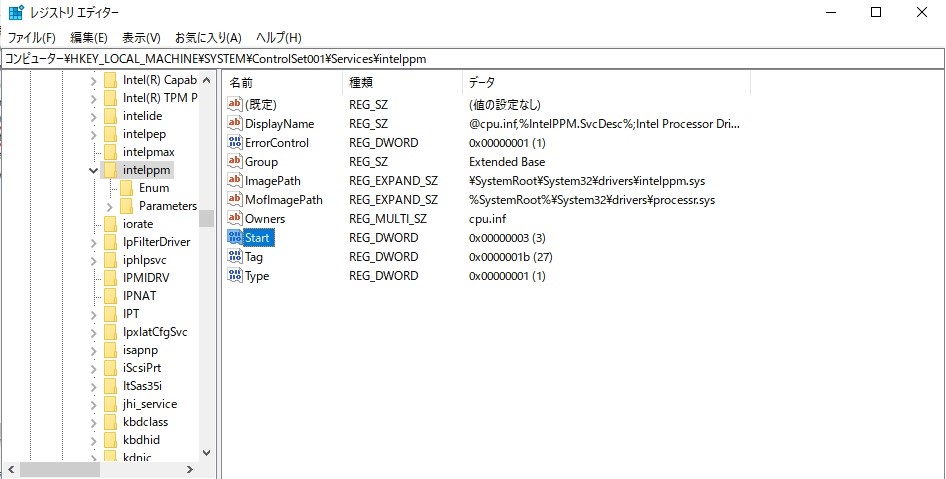Click the iphlpsvc folder icon
Viewport: 946px width, 479px height.
coord(110,260)
